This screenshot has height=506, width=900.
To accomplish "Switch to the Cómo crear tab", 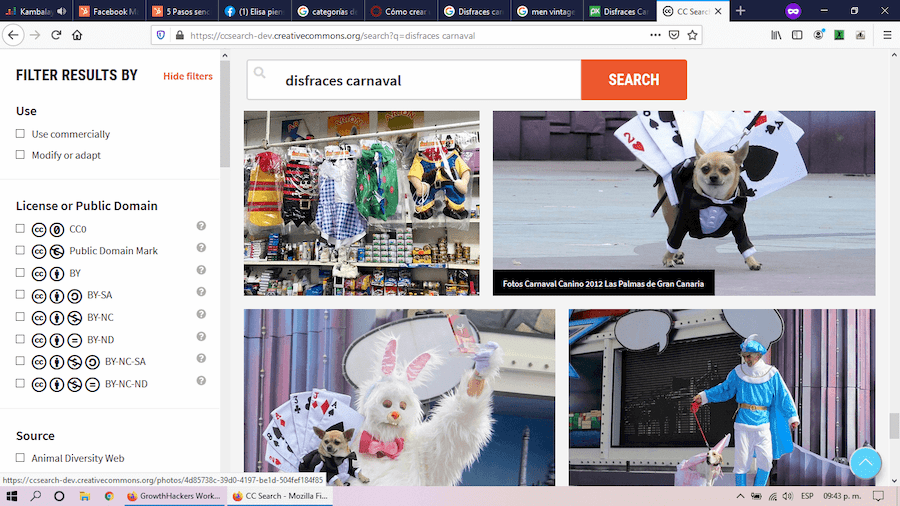I will [400, 12].
